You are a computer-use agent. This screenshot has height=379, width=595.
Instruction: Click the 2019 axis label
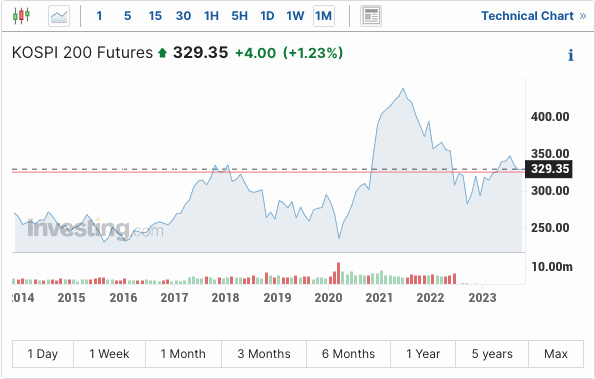(277, 298)
